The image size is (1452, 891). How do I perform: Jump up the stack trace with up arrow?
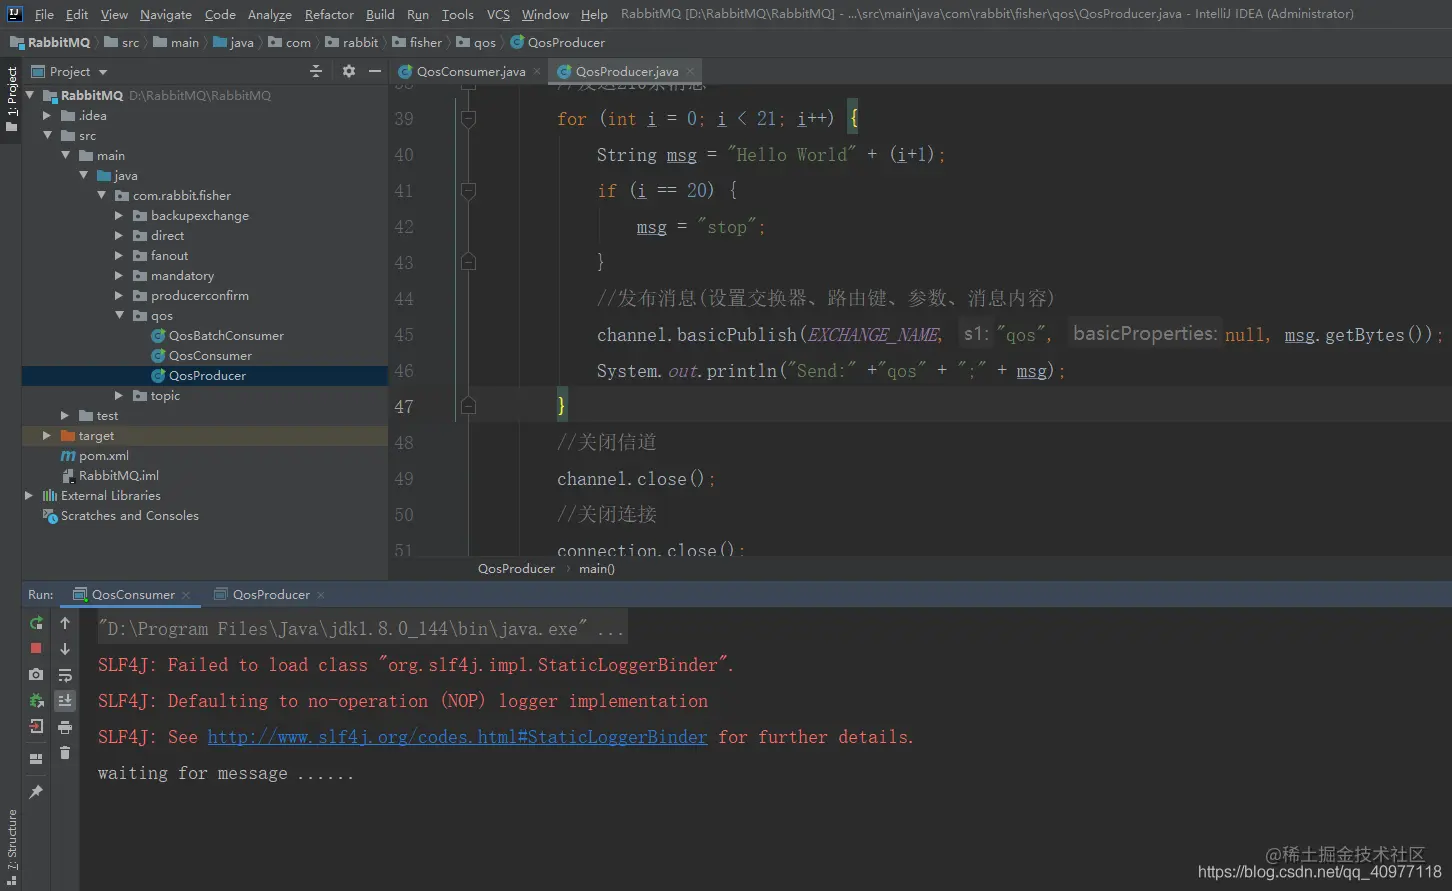[65, 623]
